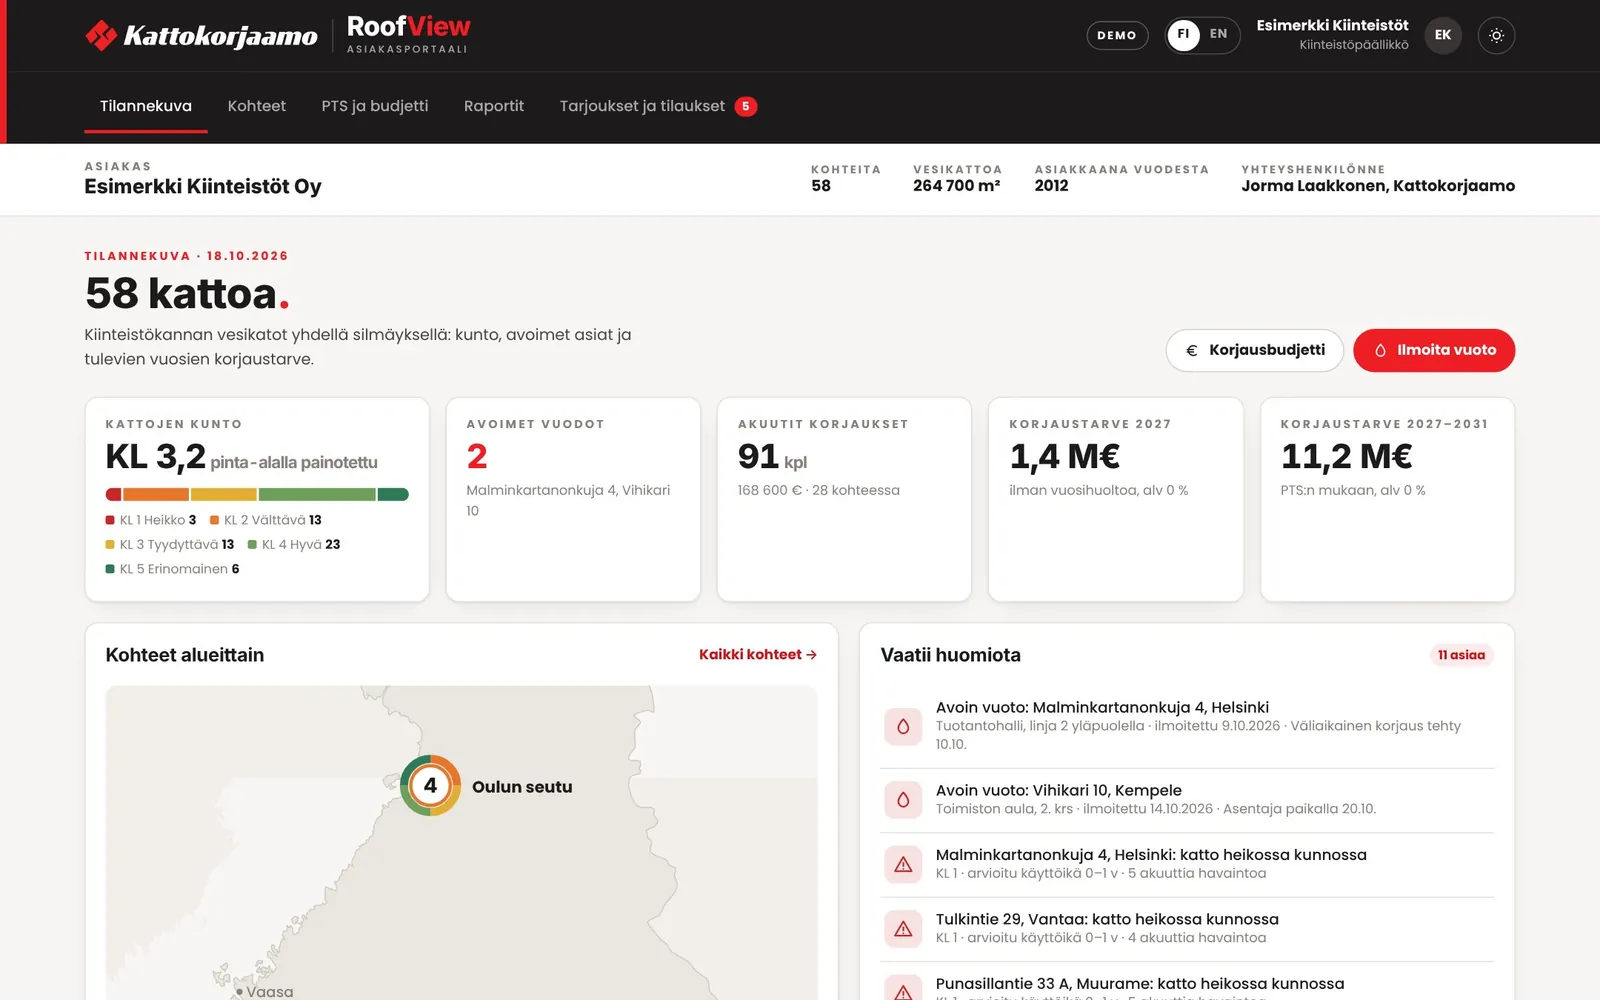Click warning triangle icon for Punasillantie 33 A
The image size is (1600, 1000).
[x=903, y=990]
